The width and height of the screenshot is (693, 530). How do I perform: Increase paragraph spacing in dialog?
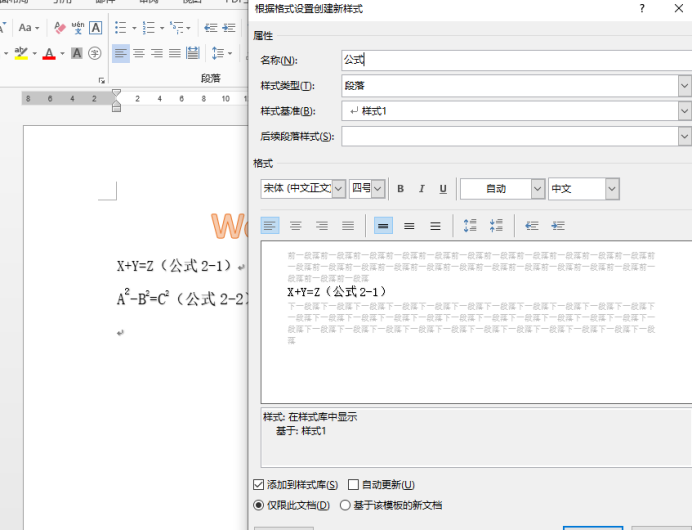click(x=470, y=226)
